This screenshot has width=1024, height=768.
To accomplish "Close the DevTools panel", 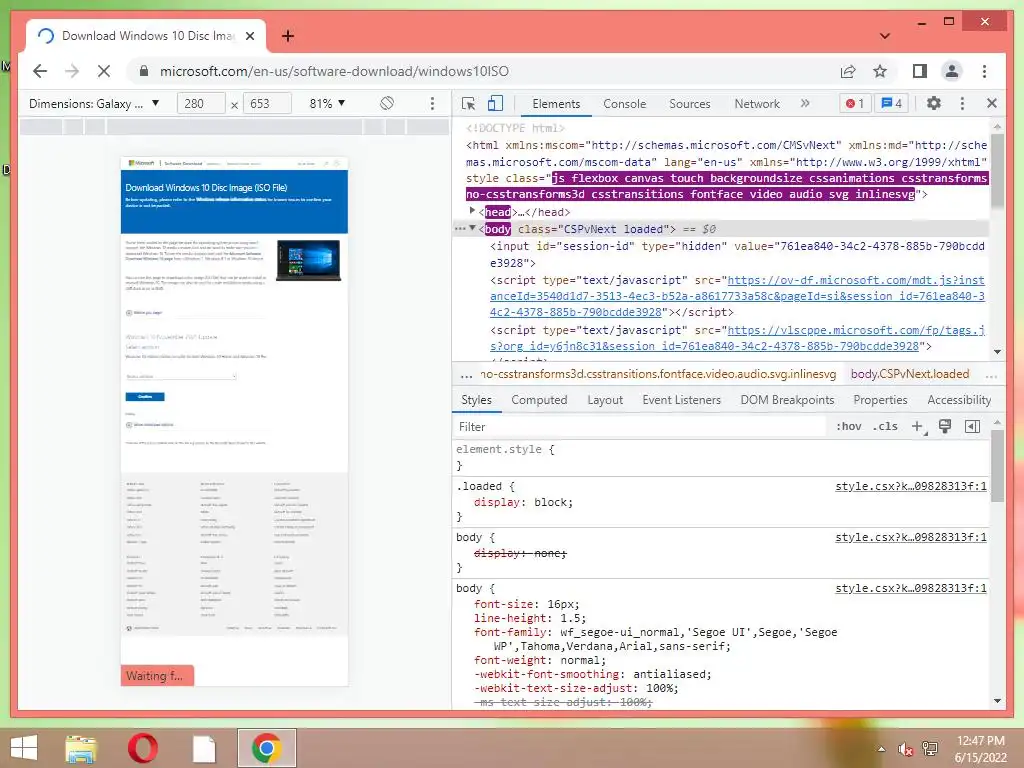I will 991,103.
